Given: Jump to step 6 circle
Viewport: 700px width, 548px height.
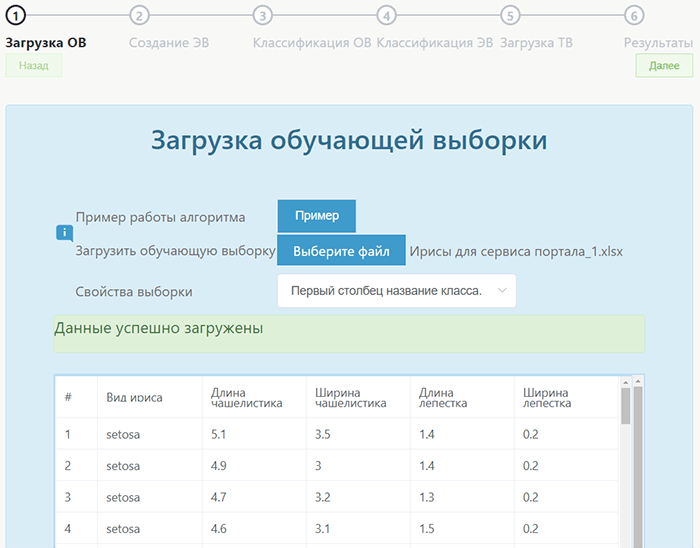Looking at the screenshot, I should point(634,16).
